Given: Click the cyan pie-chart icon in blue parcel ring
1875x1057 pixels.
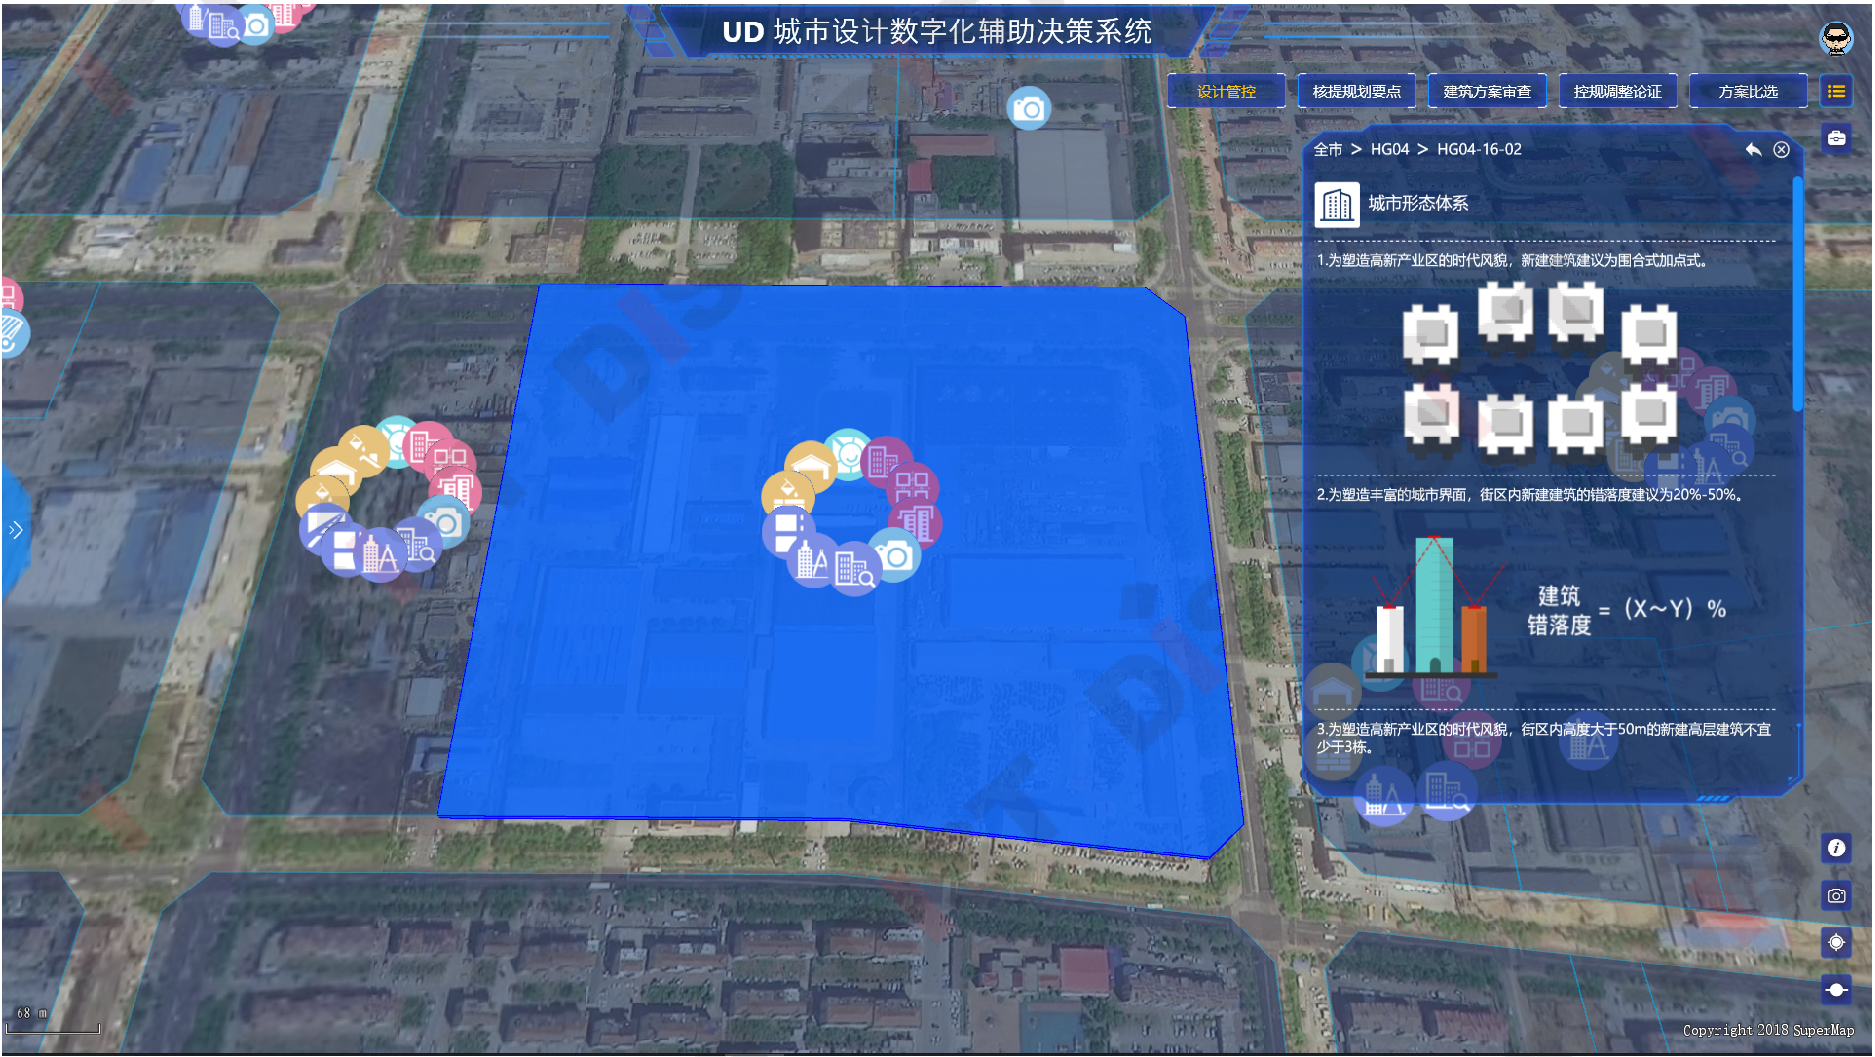Looking at the screenshot, I should coord(848,455).
